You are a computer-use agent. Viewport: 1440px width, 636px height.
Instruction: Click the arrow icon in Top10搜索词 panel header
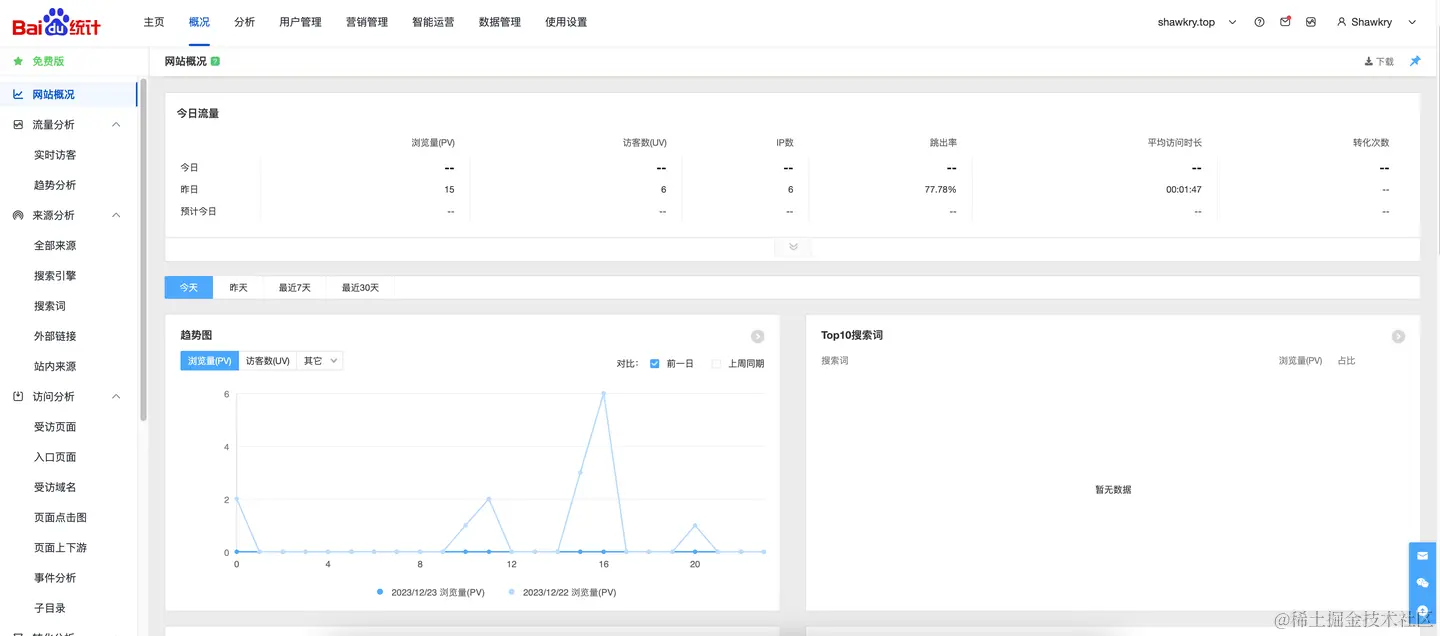pyautogui.click(x=1398, y=336)
